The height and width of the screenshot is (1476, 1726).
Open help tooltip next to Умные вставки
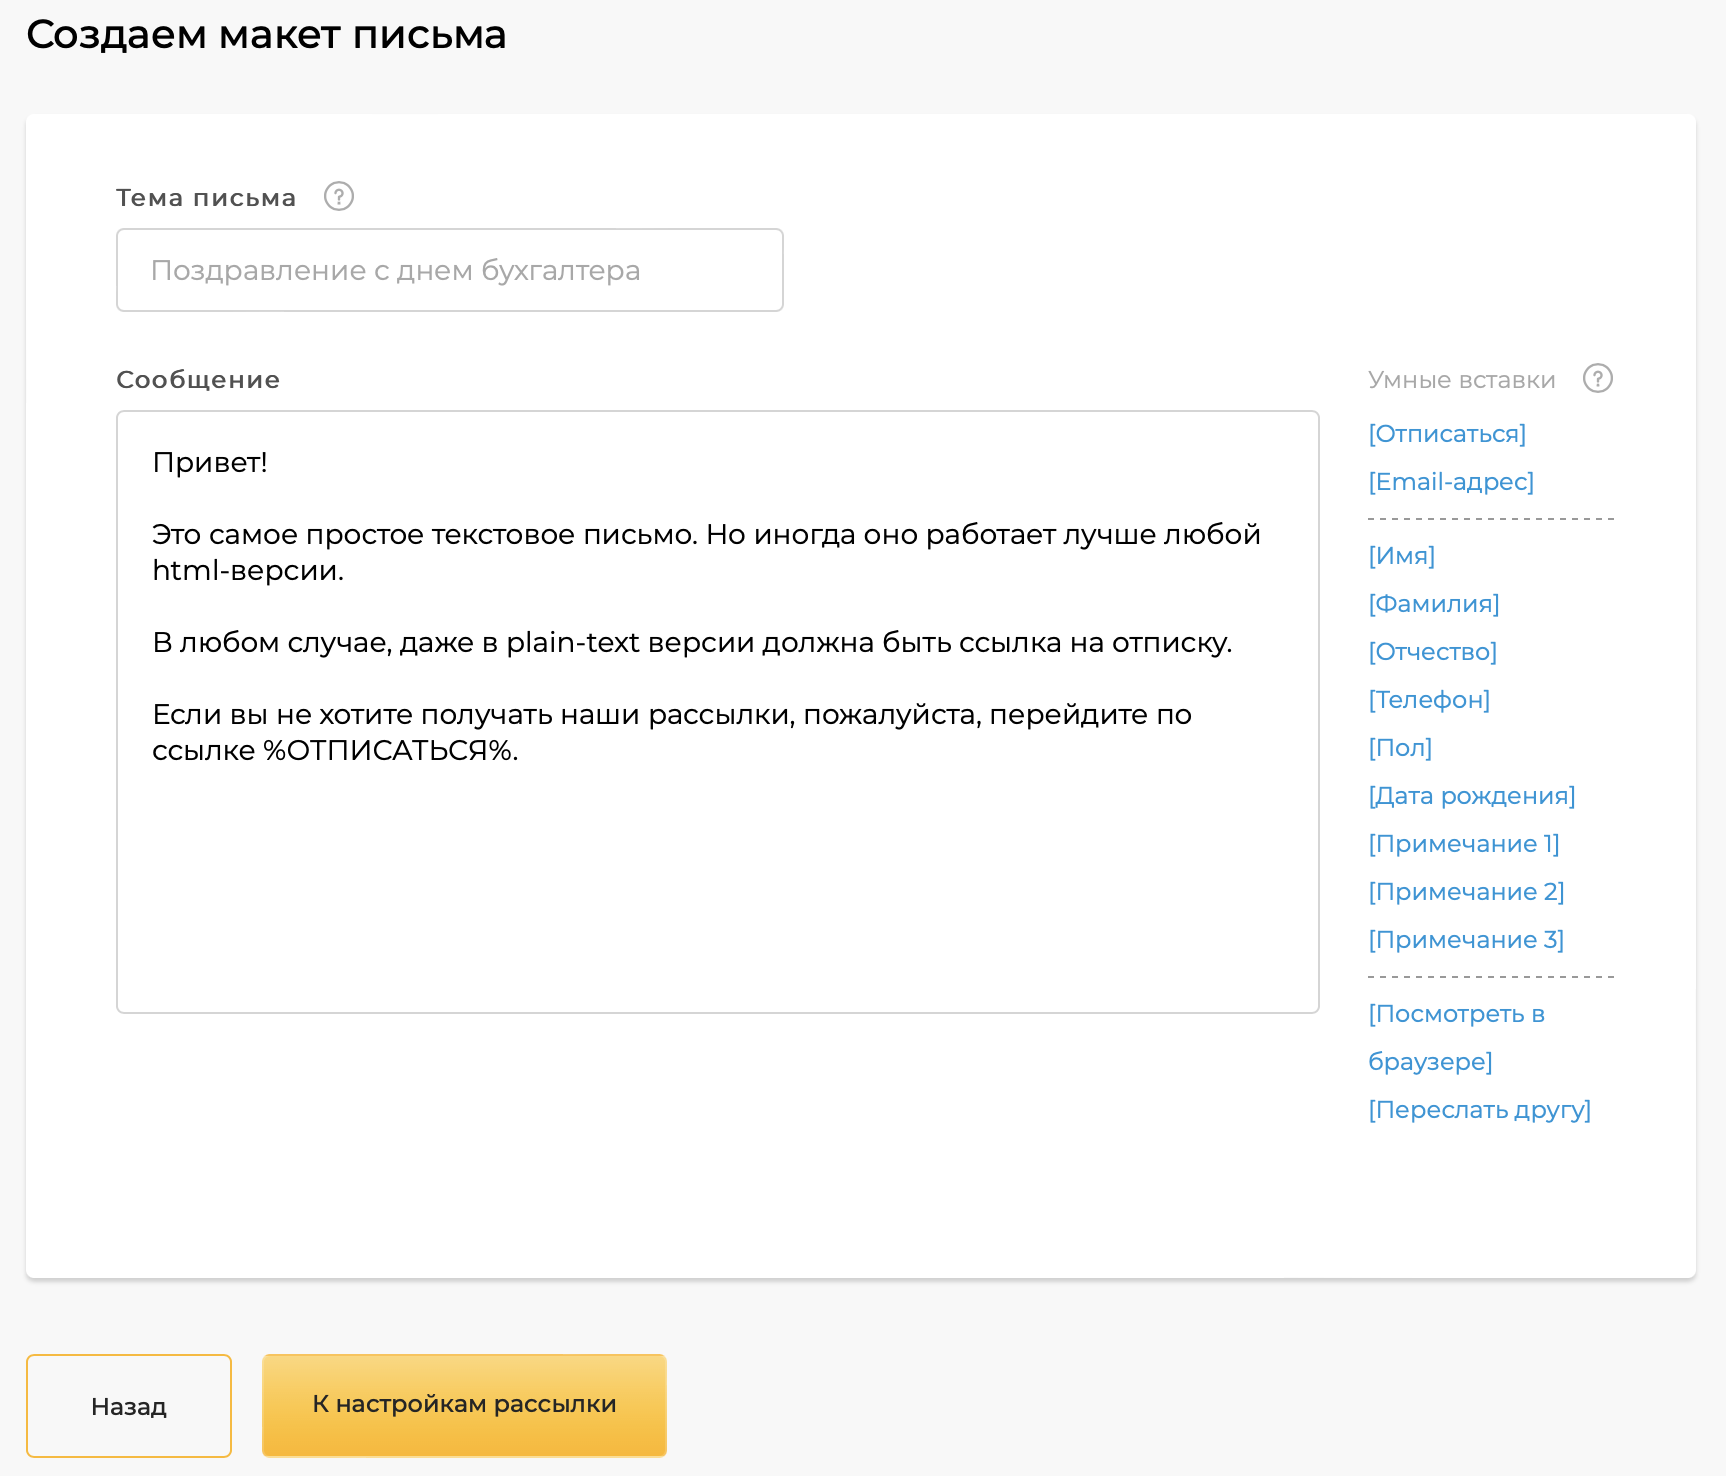click(1597, 379)
